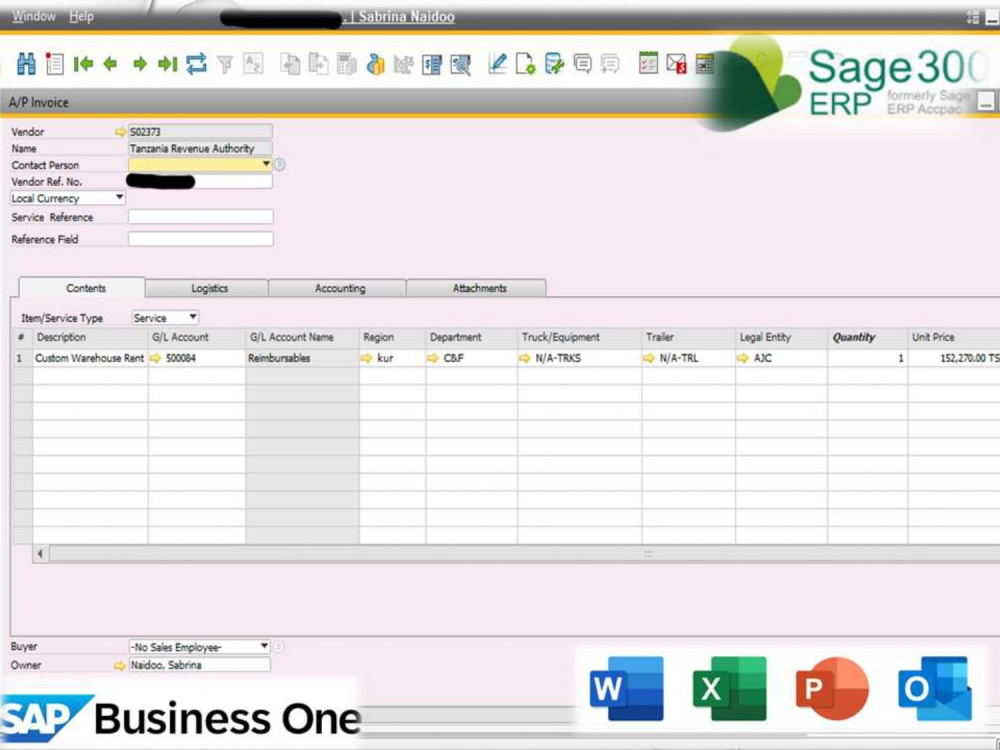Click the envelope with red badge icon
The width and height of the screenshot is (1000, 750).
tap(677, 64)
